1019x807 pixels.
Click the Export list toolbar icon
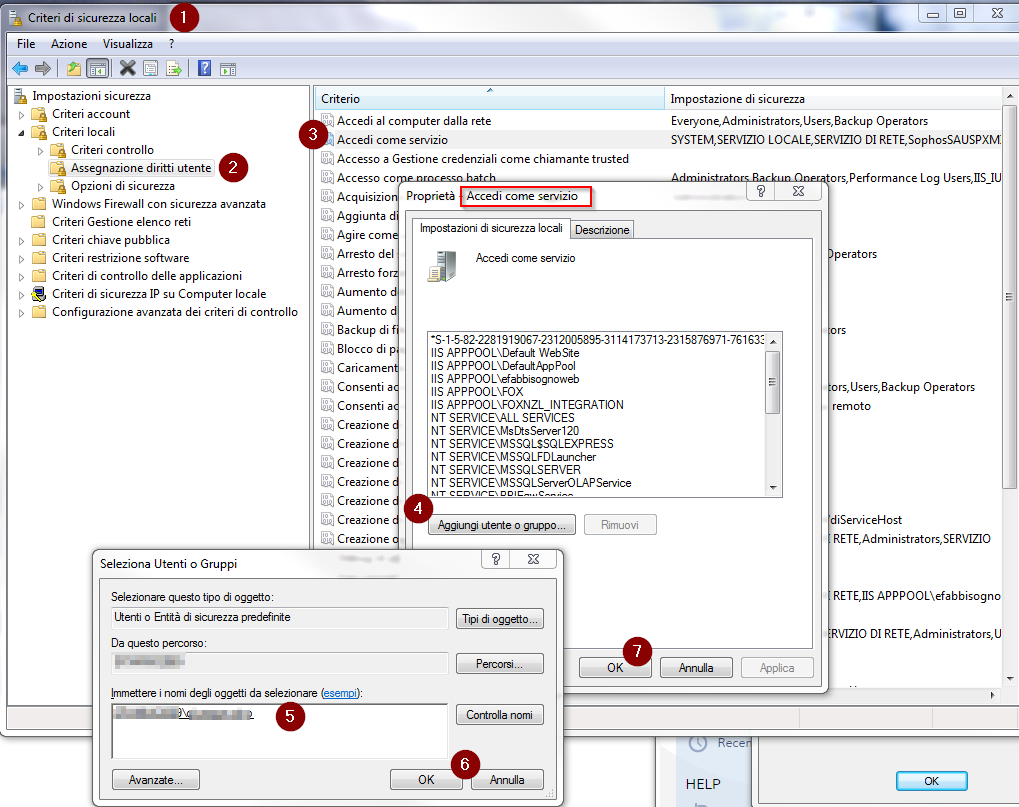click(x=175, y=68)
